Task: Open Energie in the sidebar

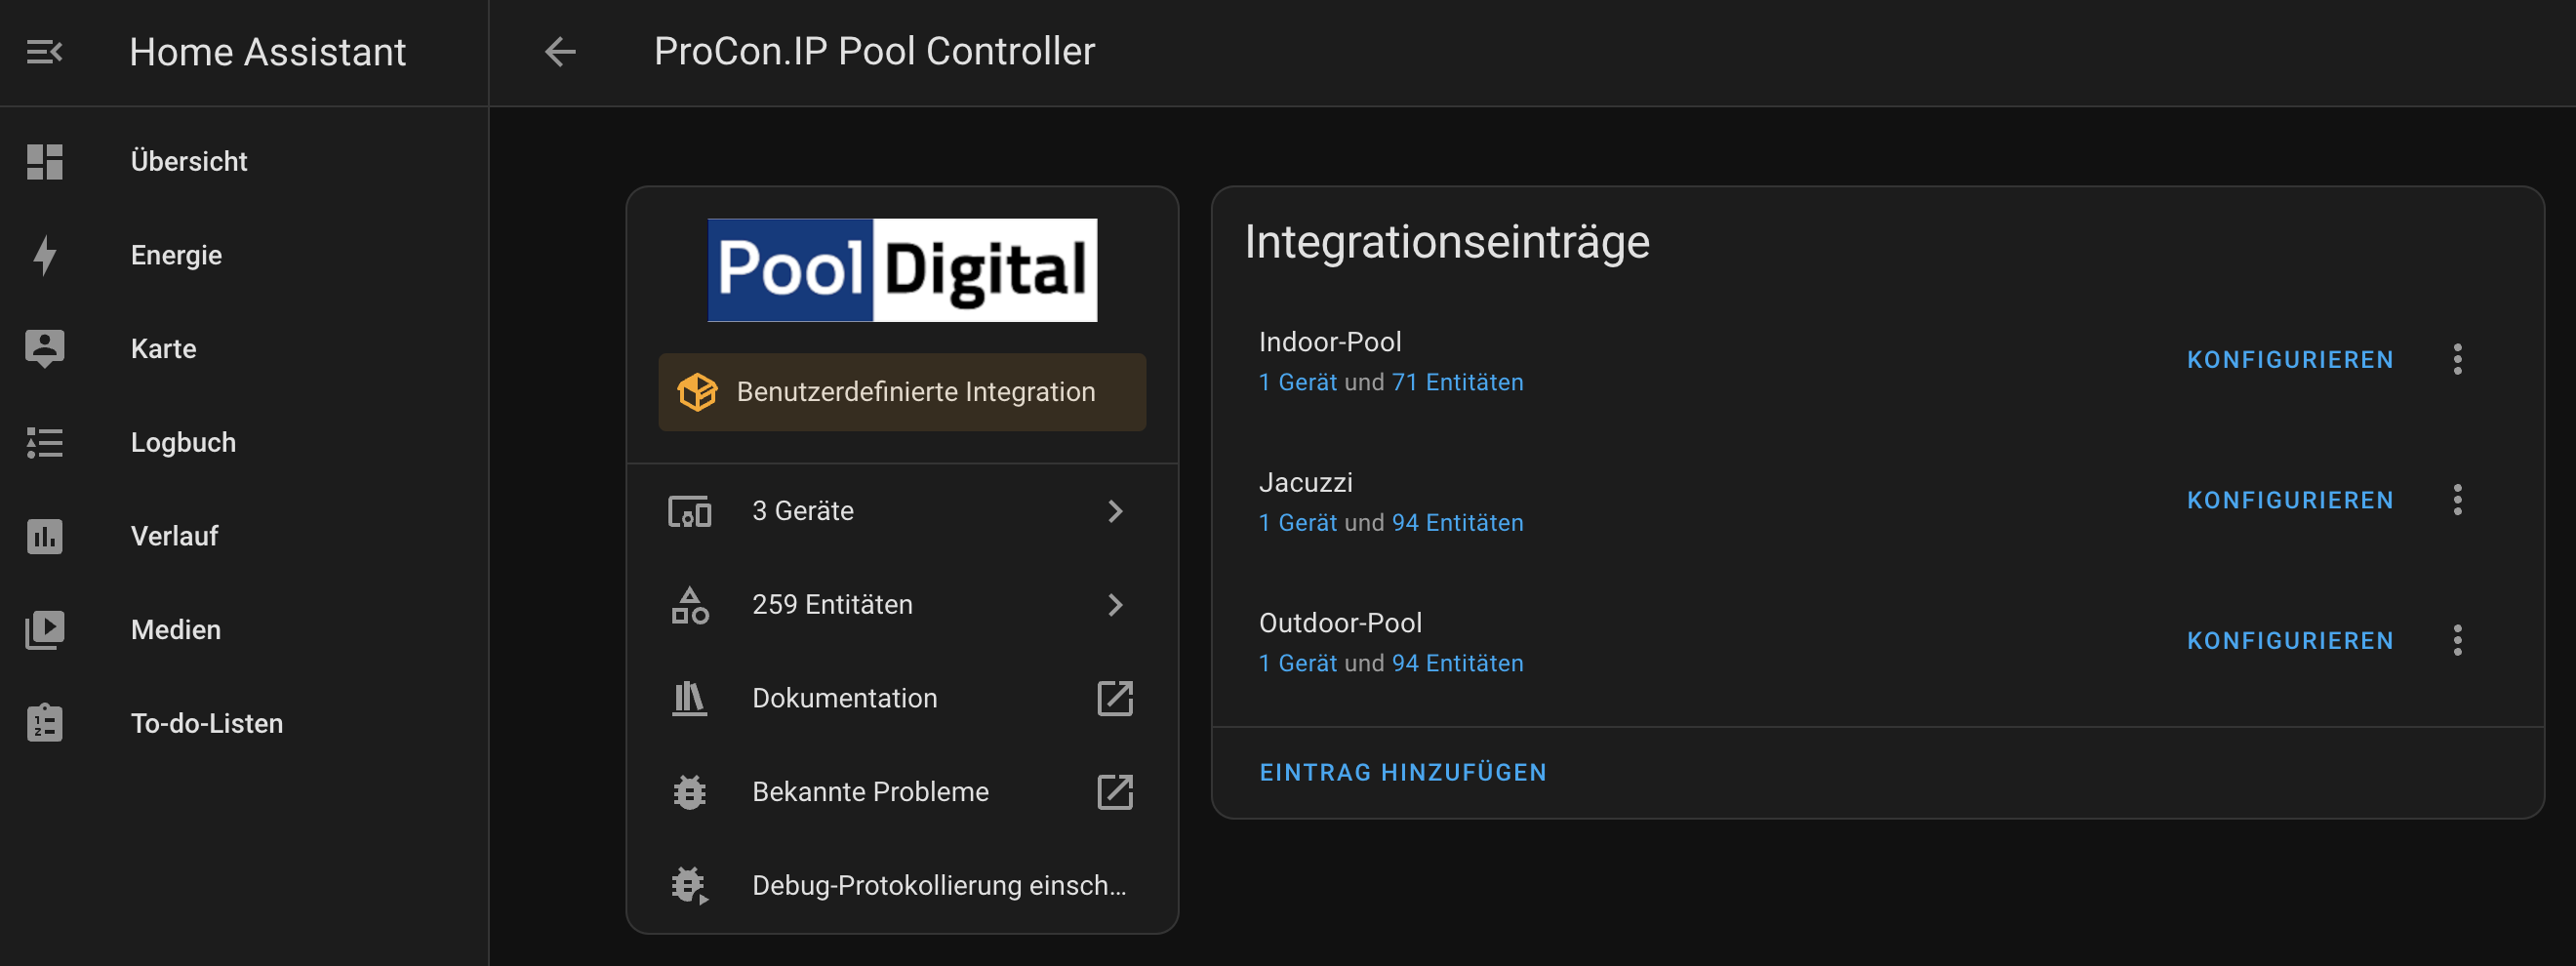Action: pos(244,255)
